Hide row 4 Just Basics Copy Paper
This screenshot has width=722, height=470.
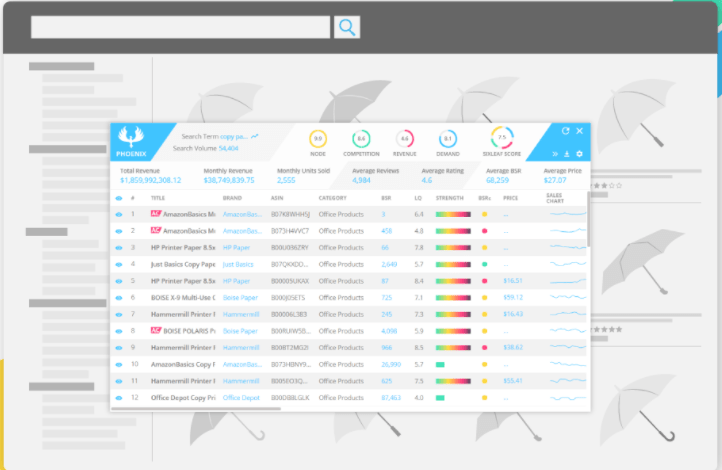(119, 265)
